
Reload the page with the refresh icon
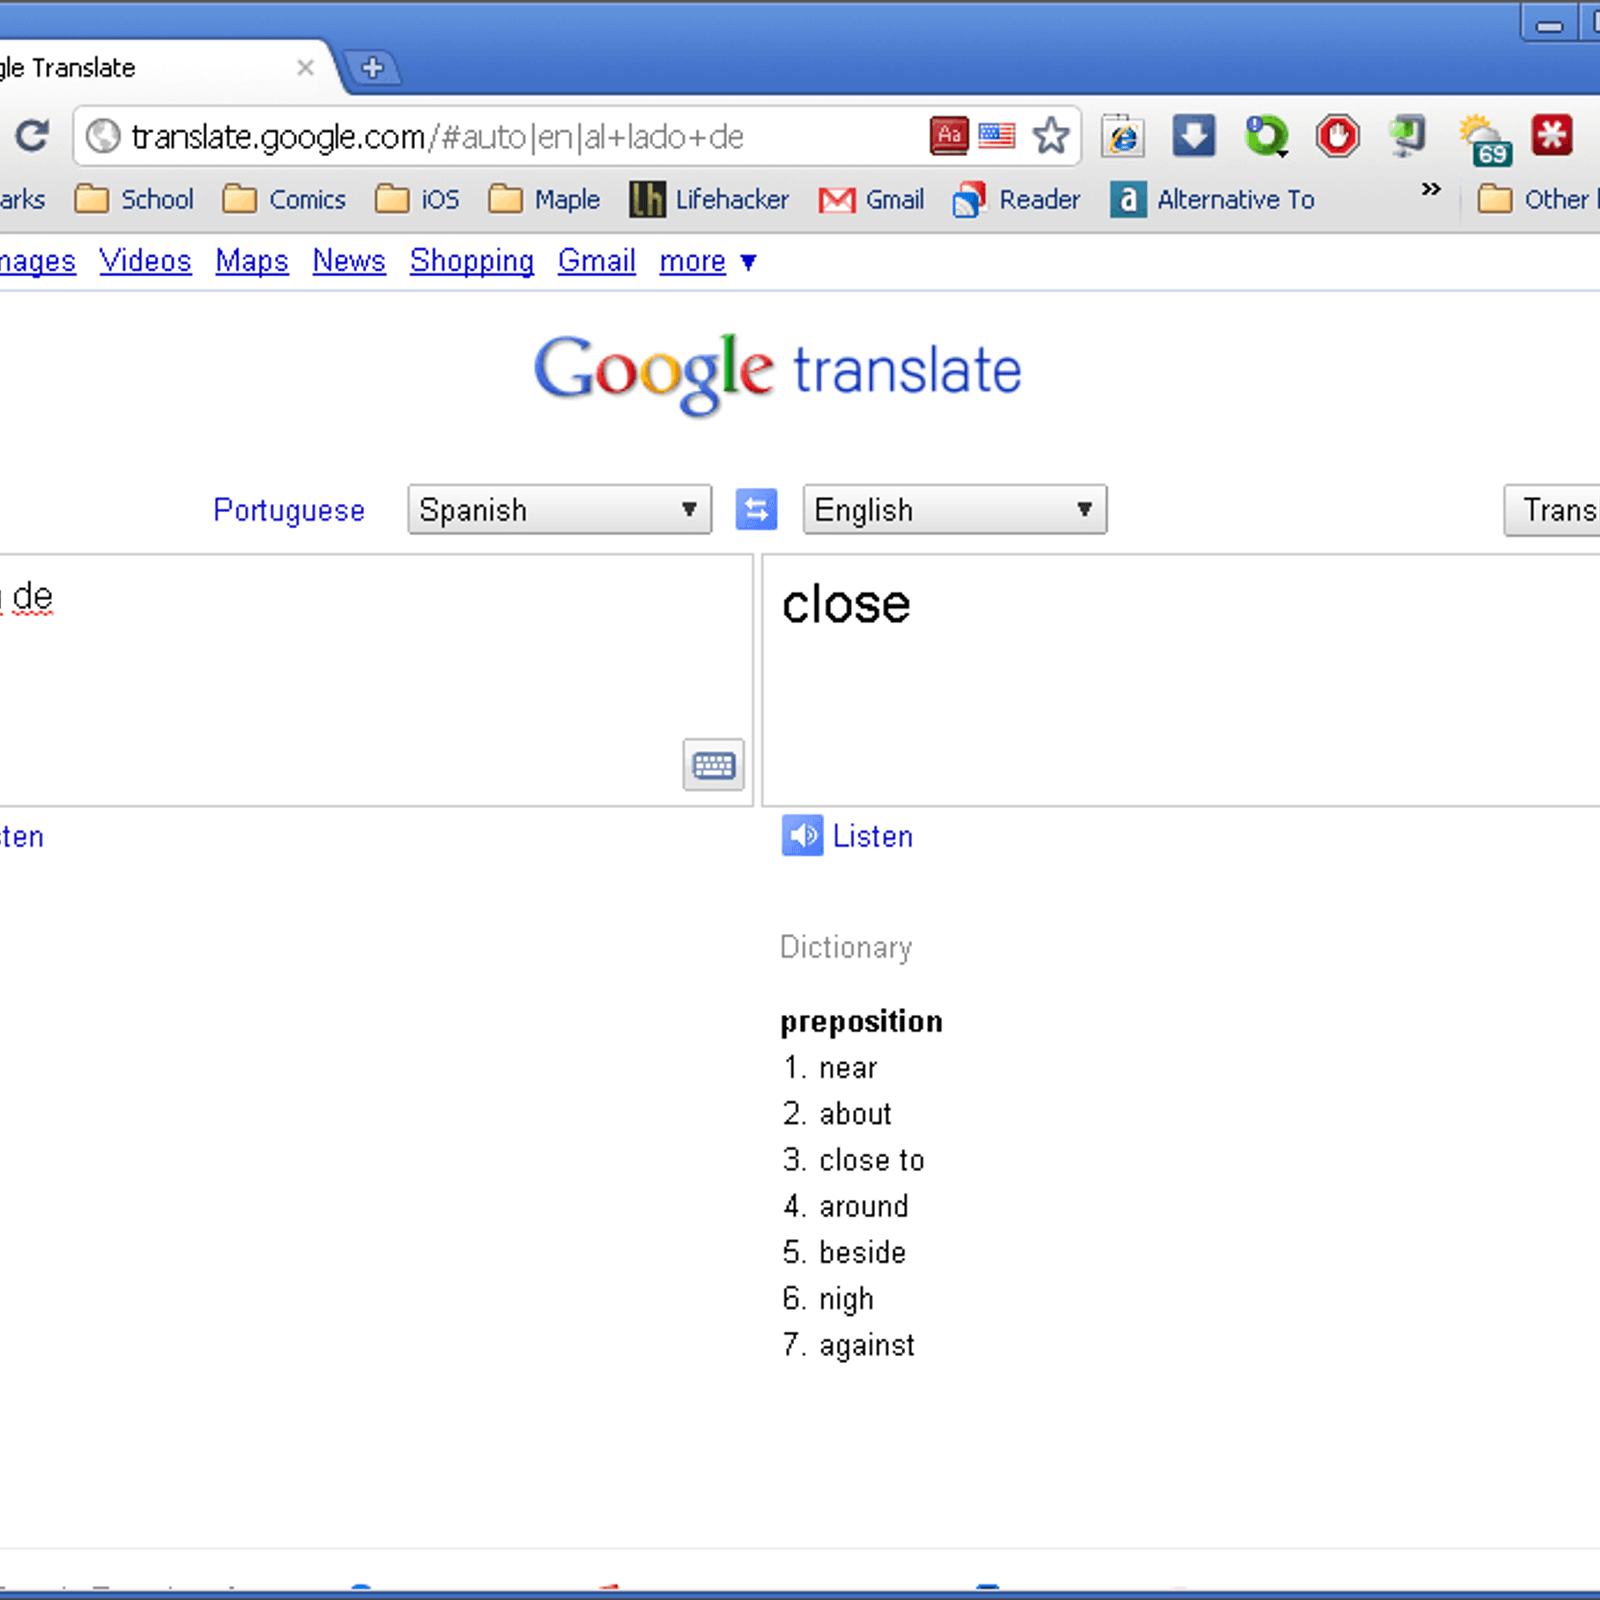[x=32, y=135]
